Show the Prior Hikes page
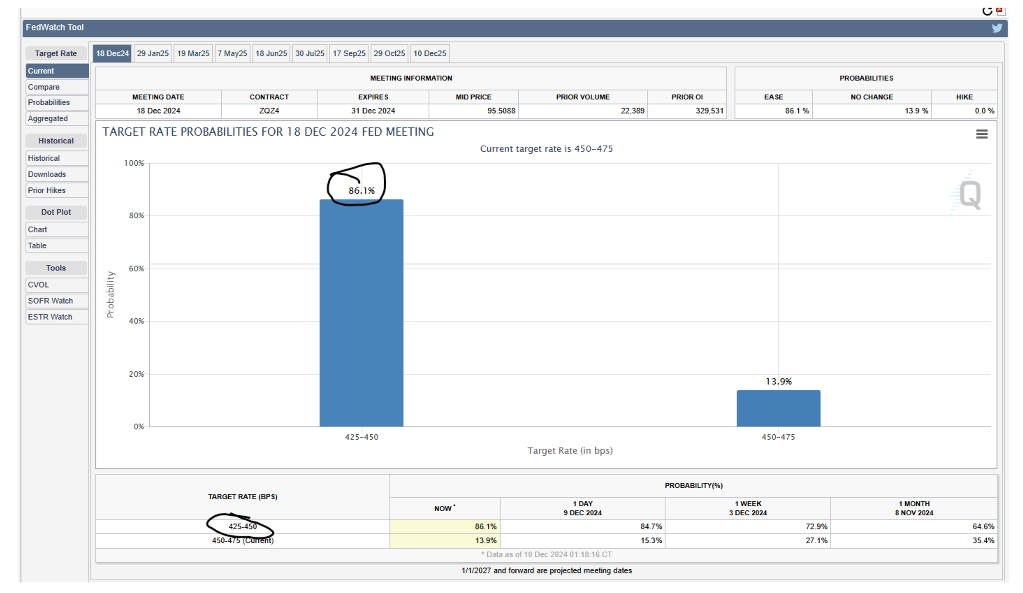The height and width of the screenshot is (593, 1023). pos(57,190)
